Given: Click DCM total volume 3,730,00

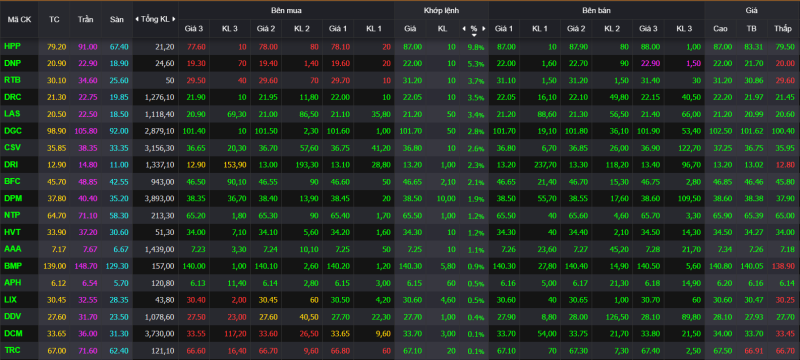Looking at the screenshot, I should 160,334.
